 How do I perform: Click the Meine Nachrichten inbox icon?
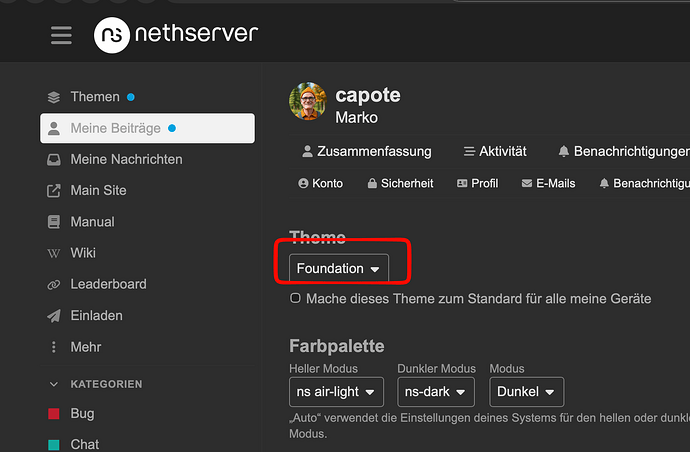coord(54,159)
